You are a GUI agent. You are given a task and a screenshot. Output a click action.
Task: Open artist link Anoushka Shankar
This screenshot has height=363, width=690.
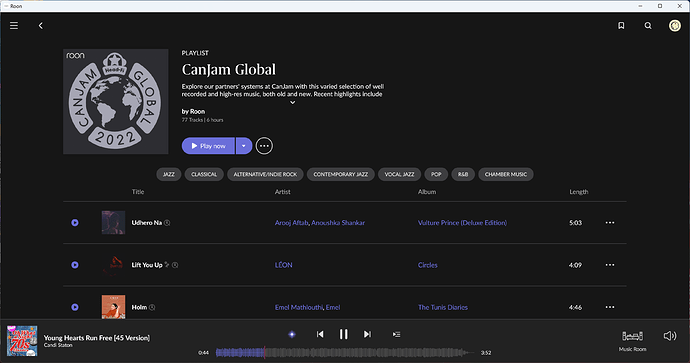pyautogui.click(x=338, y=223)
